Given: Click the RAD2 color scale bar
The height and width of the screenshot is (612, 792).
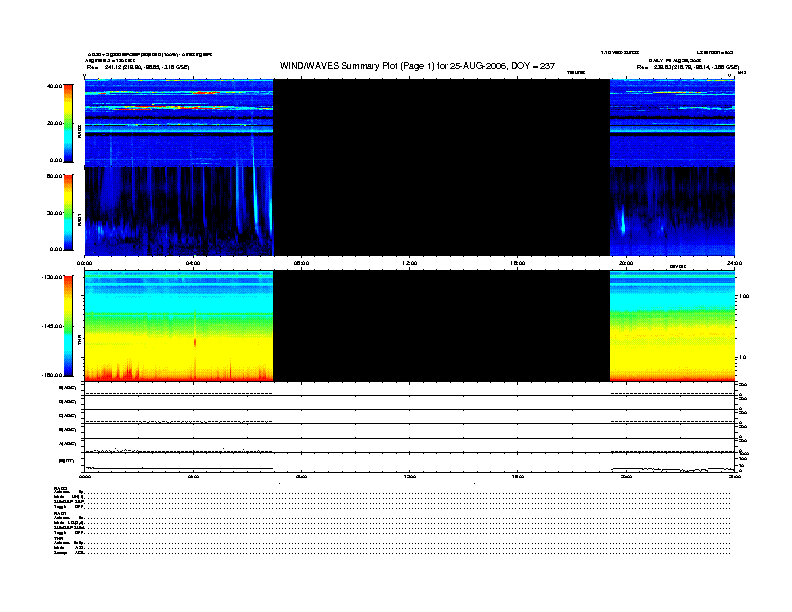Looking at the screenshot, I should click(x=68, y=124).
